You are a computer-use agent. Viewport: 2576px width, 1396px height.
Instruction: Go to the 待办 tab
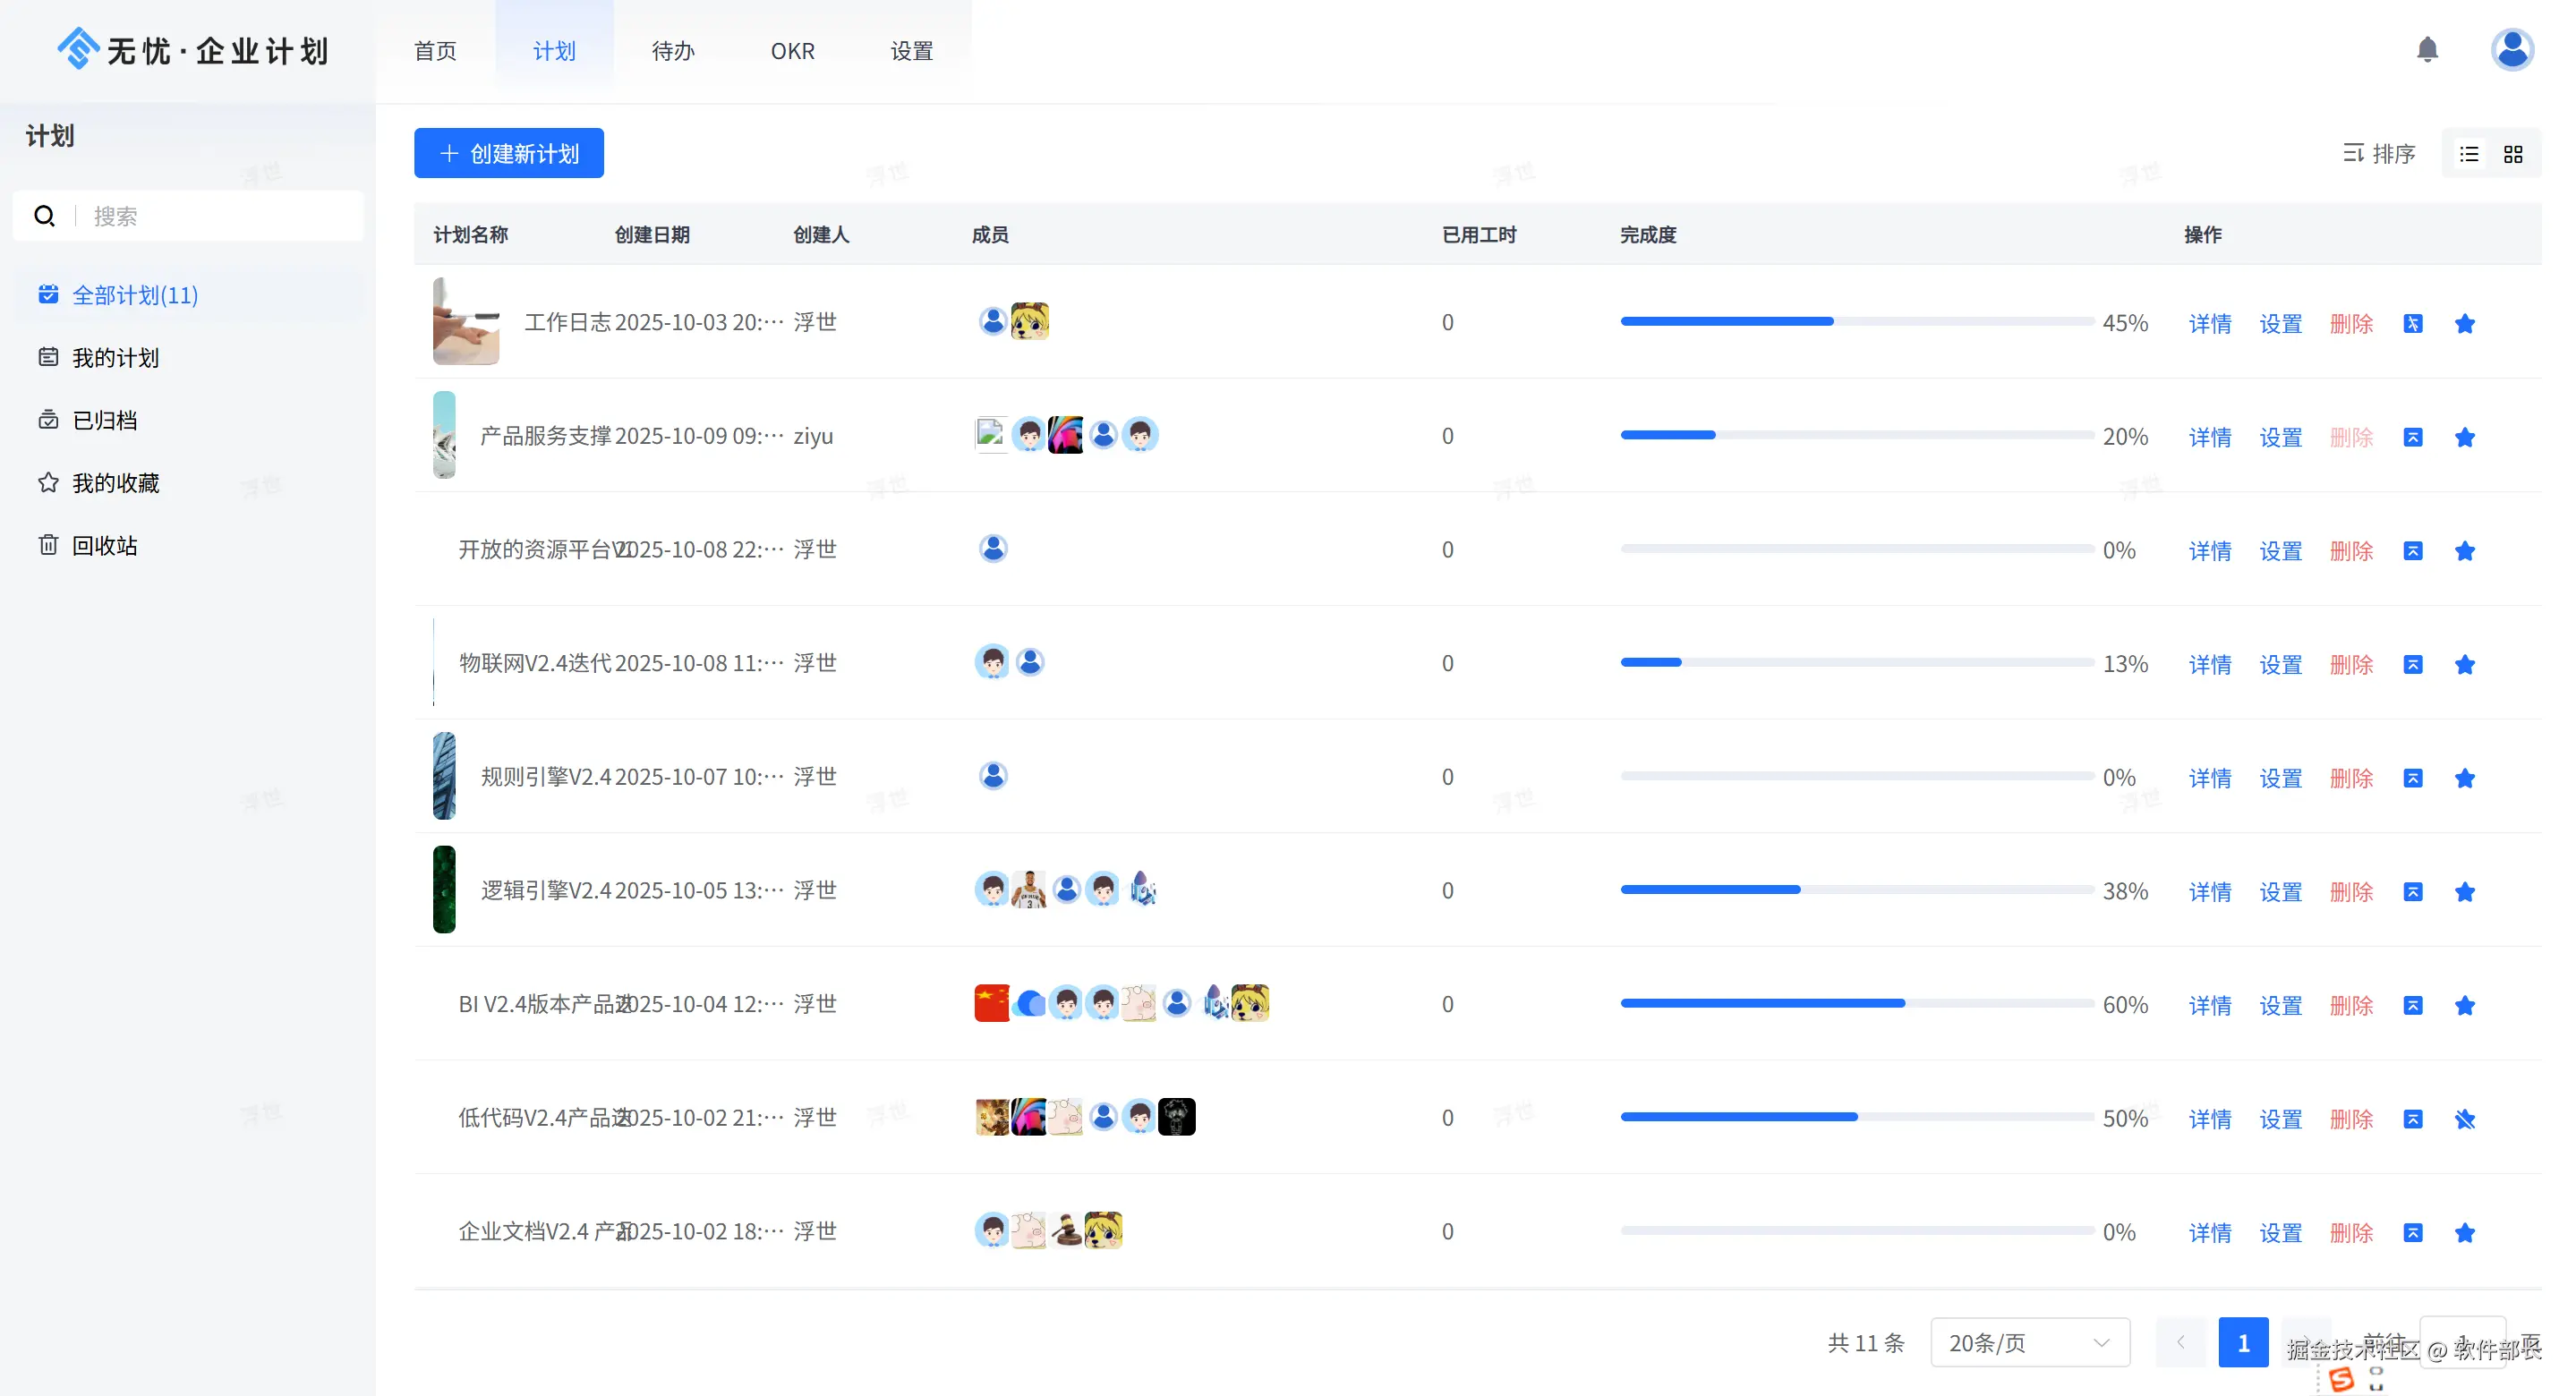pos(673,51)
